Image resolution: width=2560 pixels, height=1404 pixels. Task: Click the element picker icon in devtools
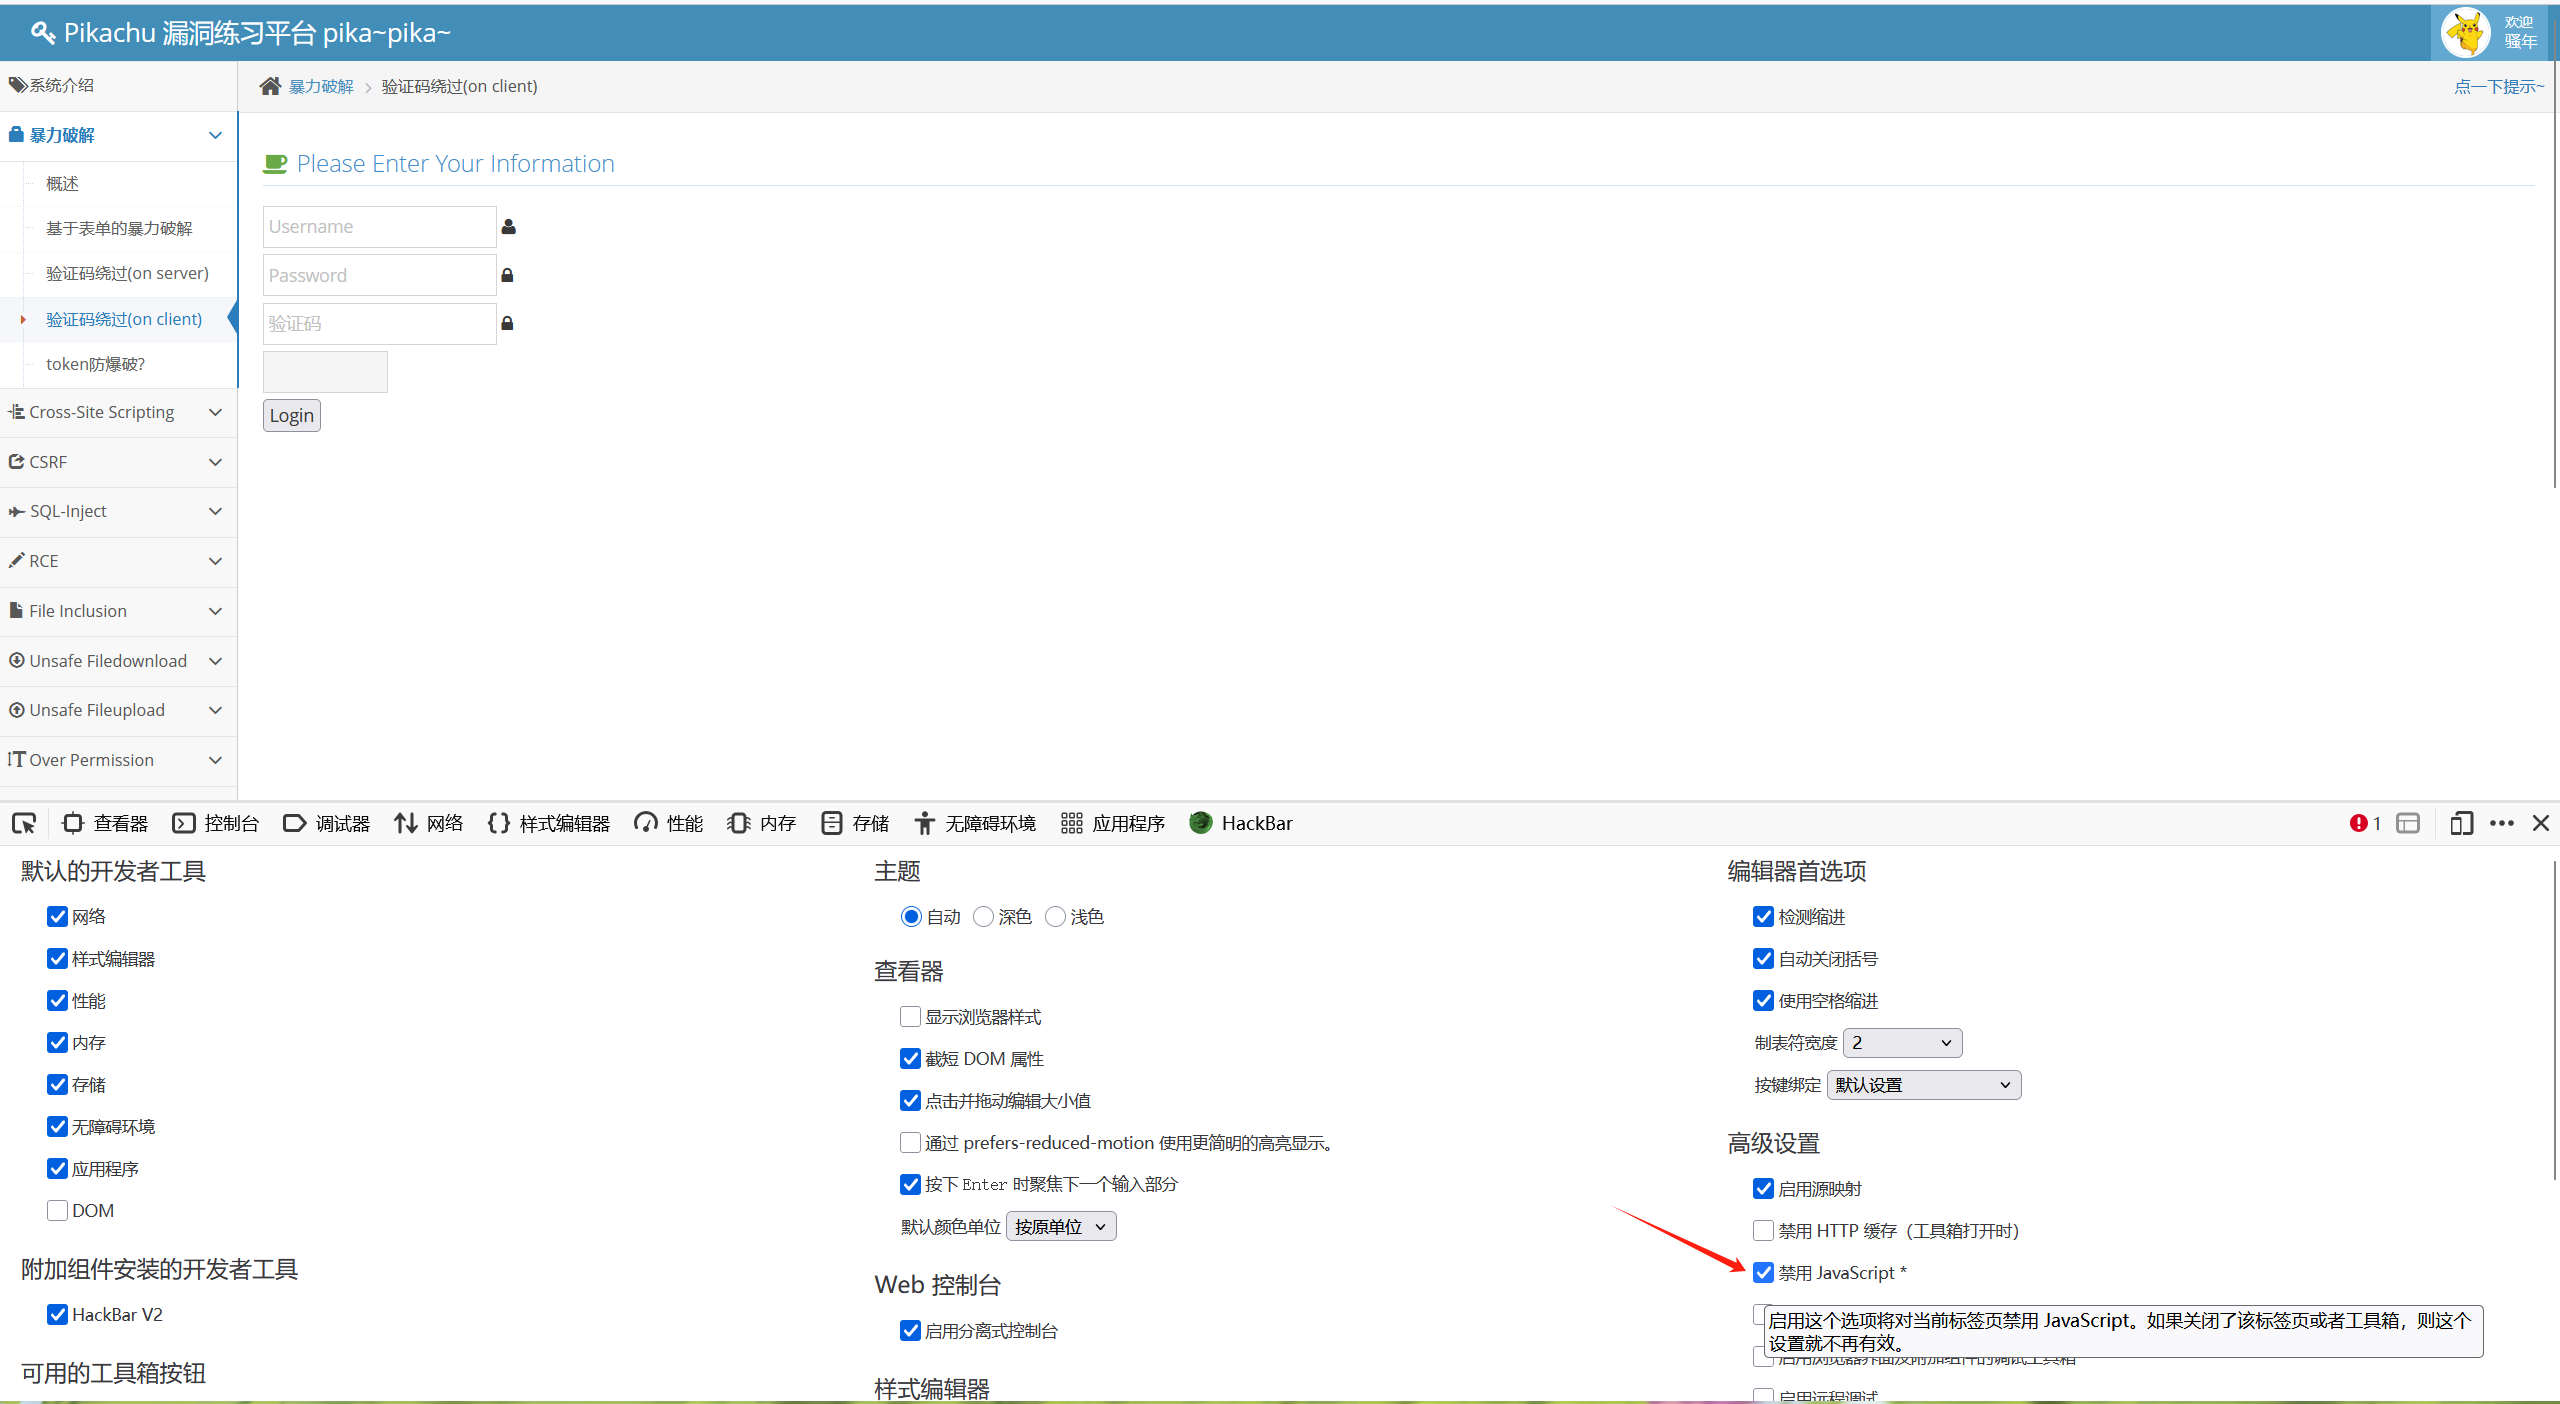(24, 823)
